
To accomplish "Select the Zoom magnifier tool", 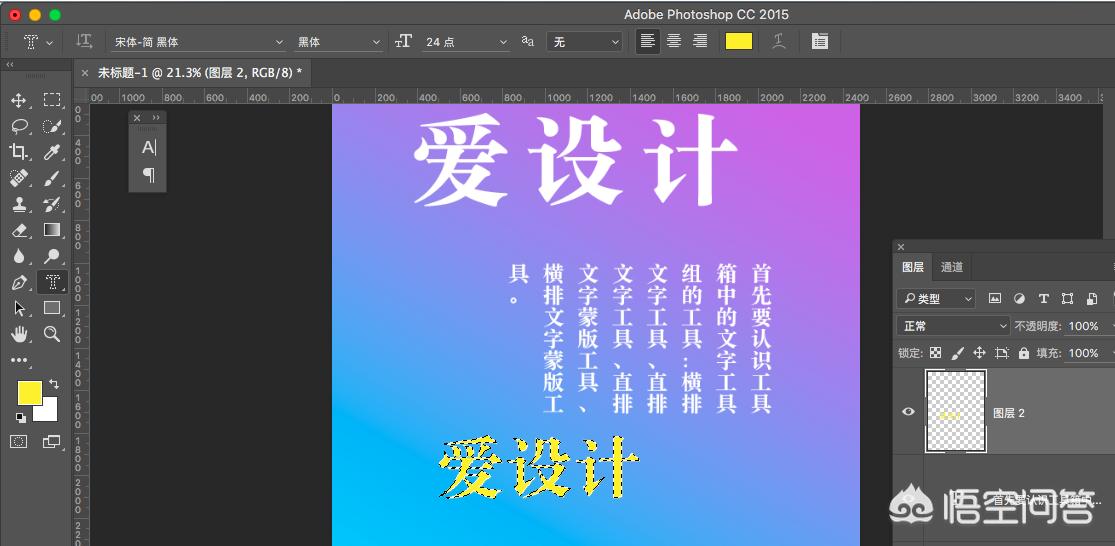I will tap(51, 333).
